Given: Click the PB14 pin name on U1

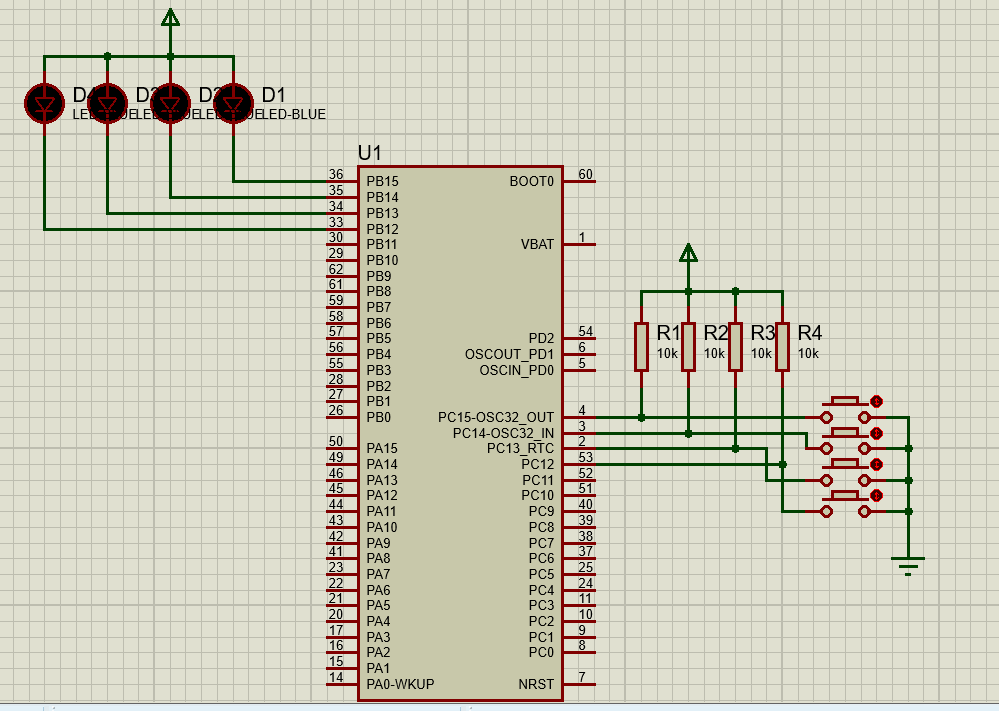Looking at the screenshot, I should point(382,198).
